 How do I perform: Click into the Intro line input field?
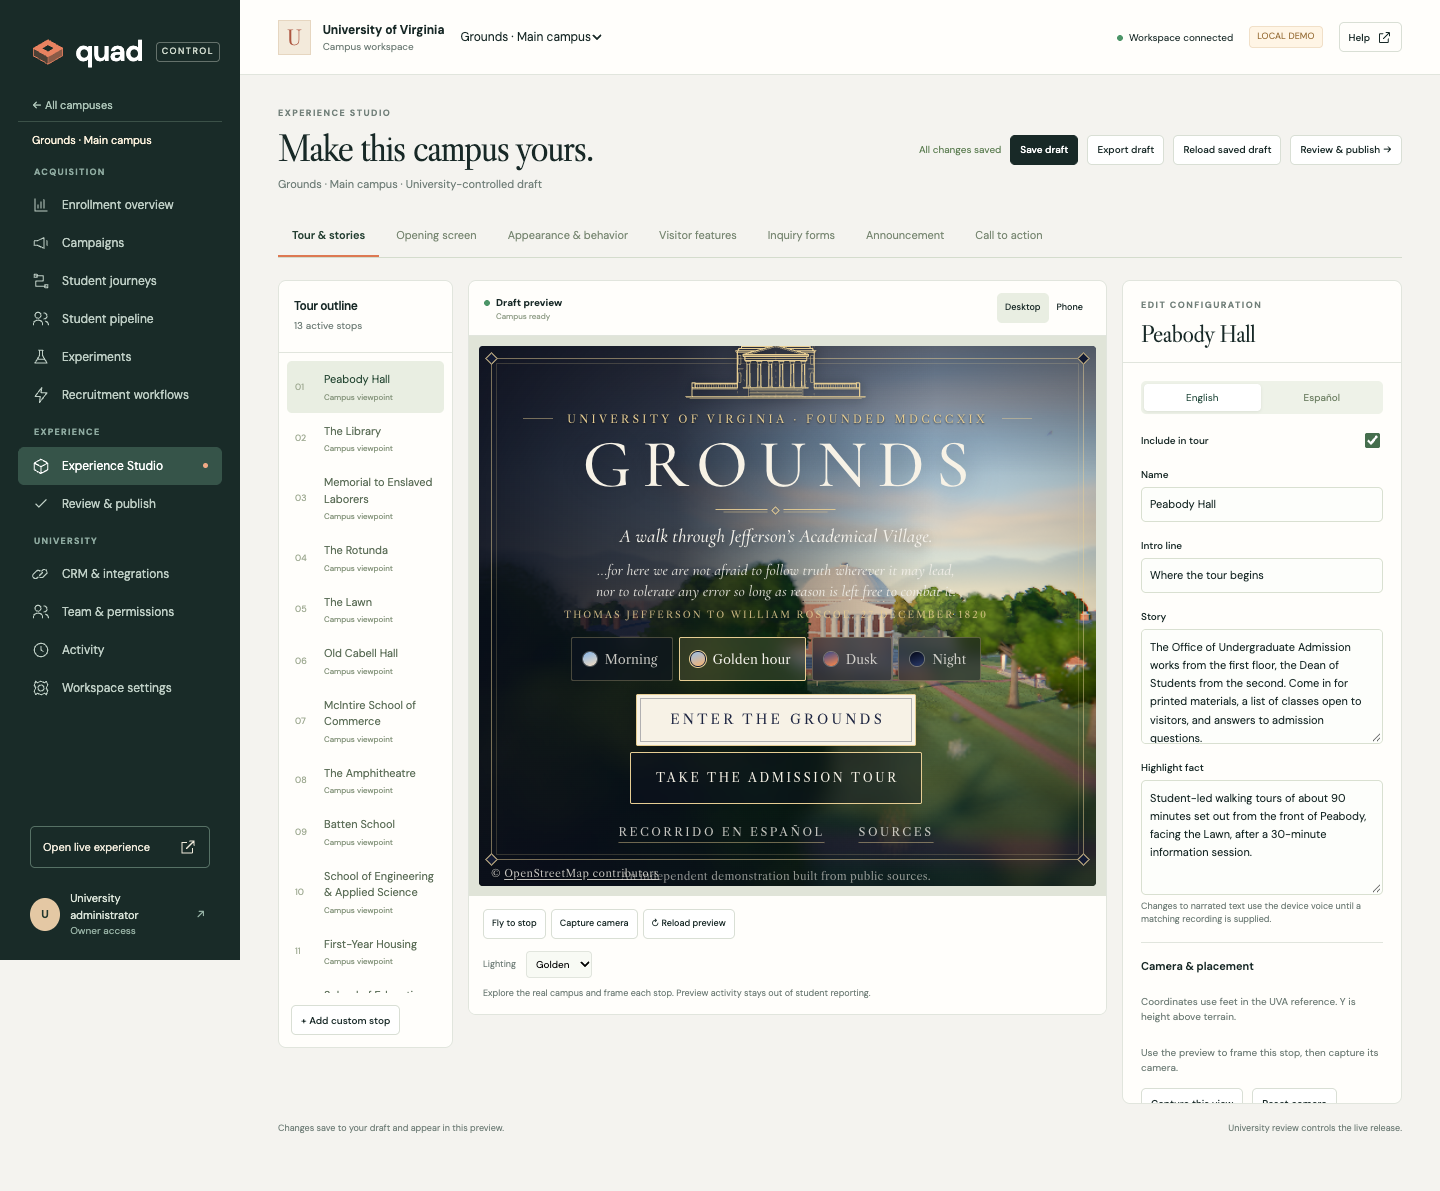1262,575
